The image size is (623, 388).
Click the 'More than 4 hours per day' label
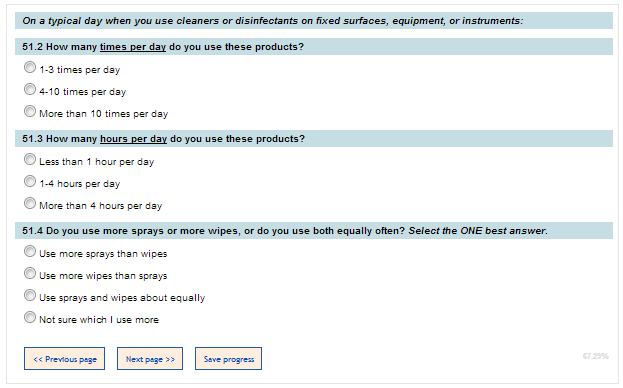(101, 206)
